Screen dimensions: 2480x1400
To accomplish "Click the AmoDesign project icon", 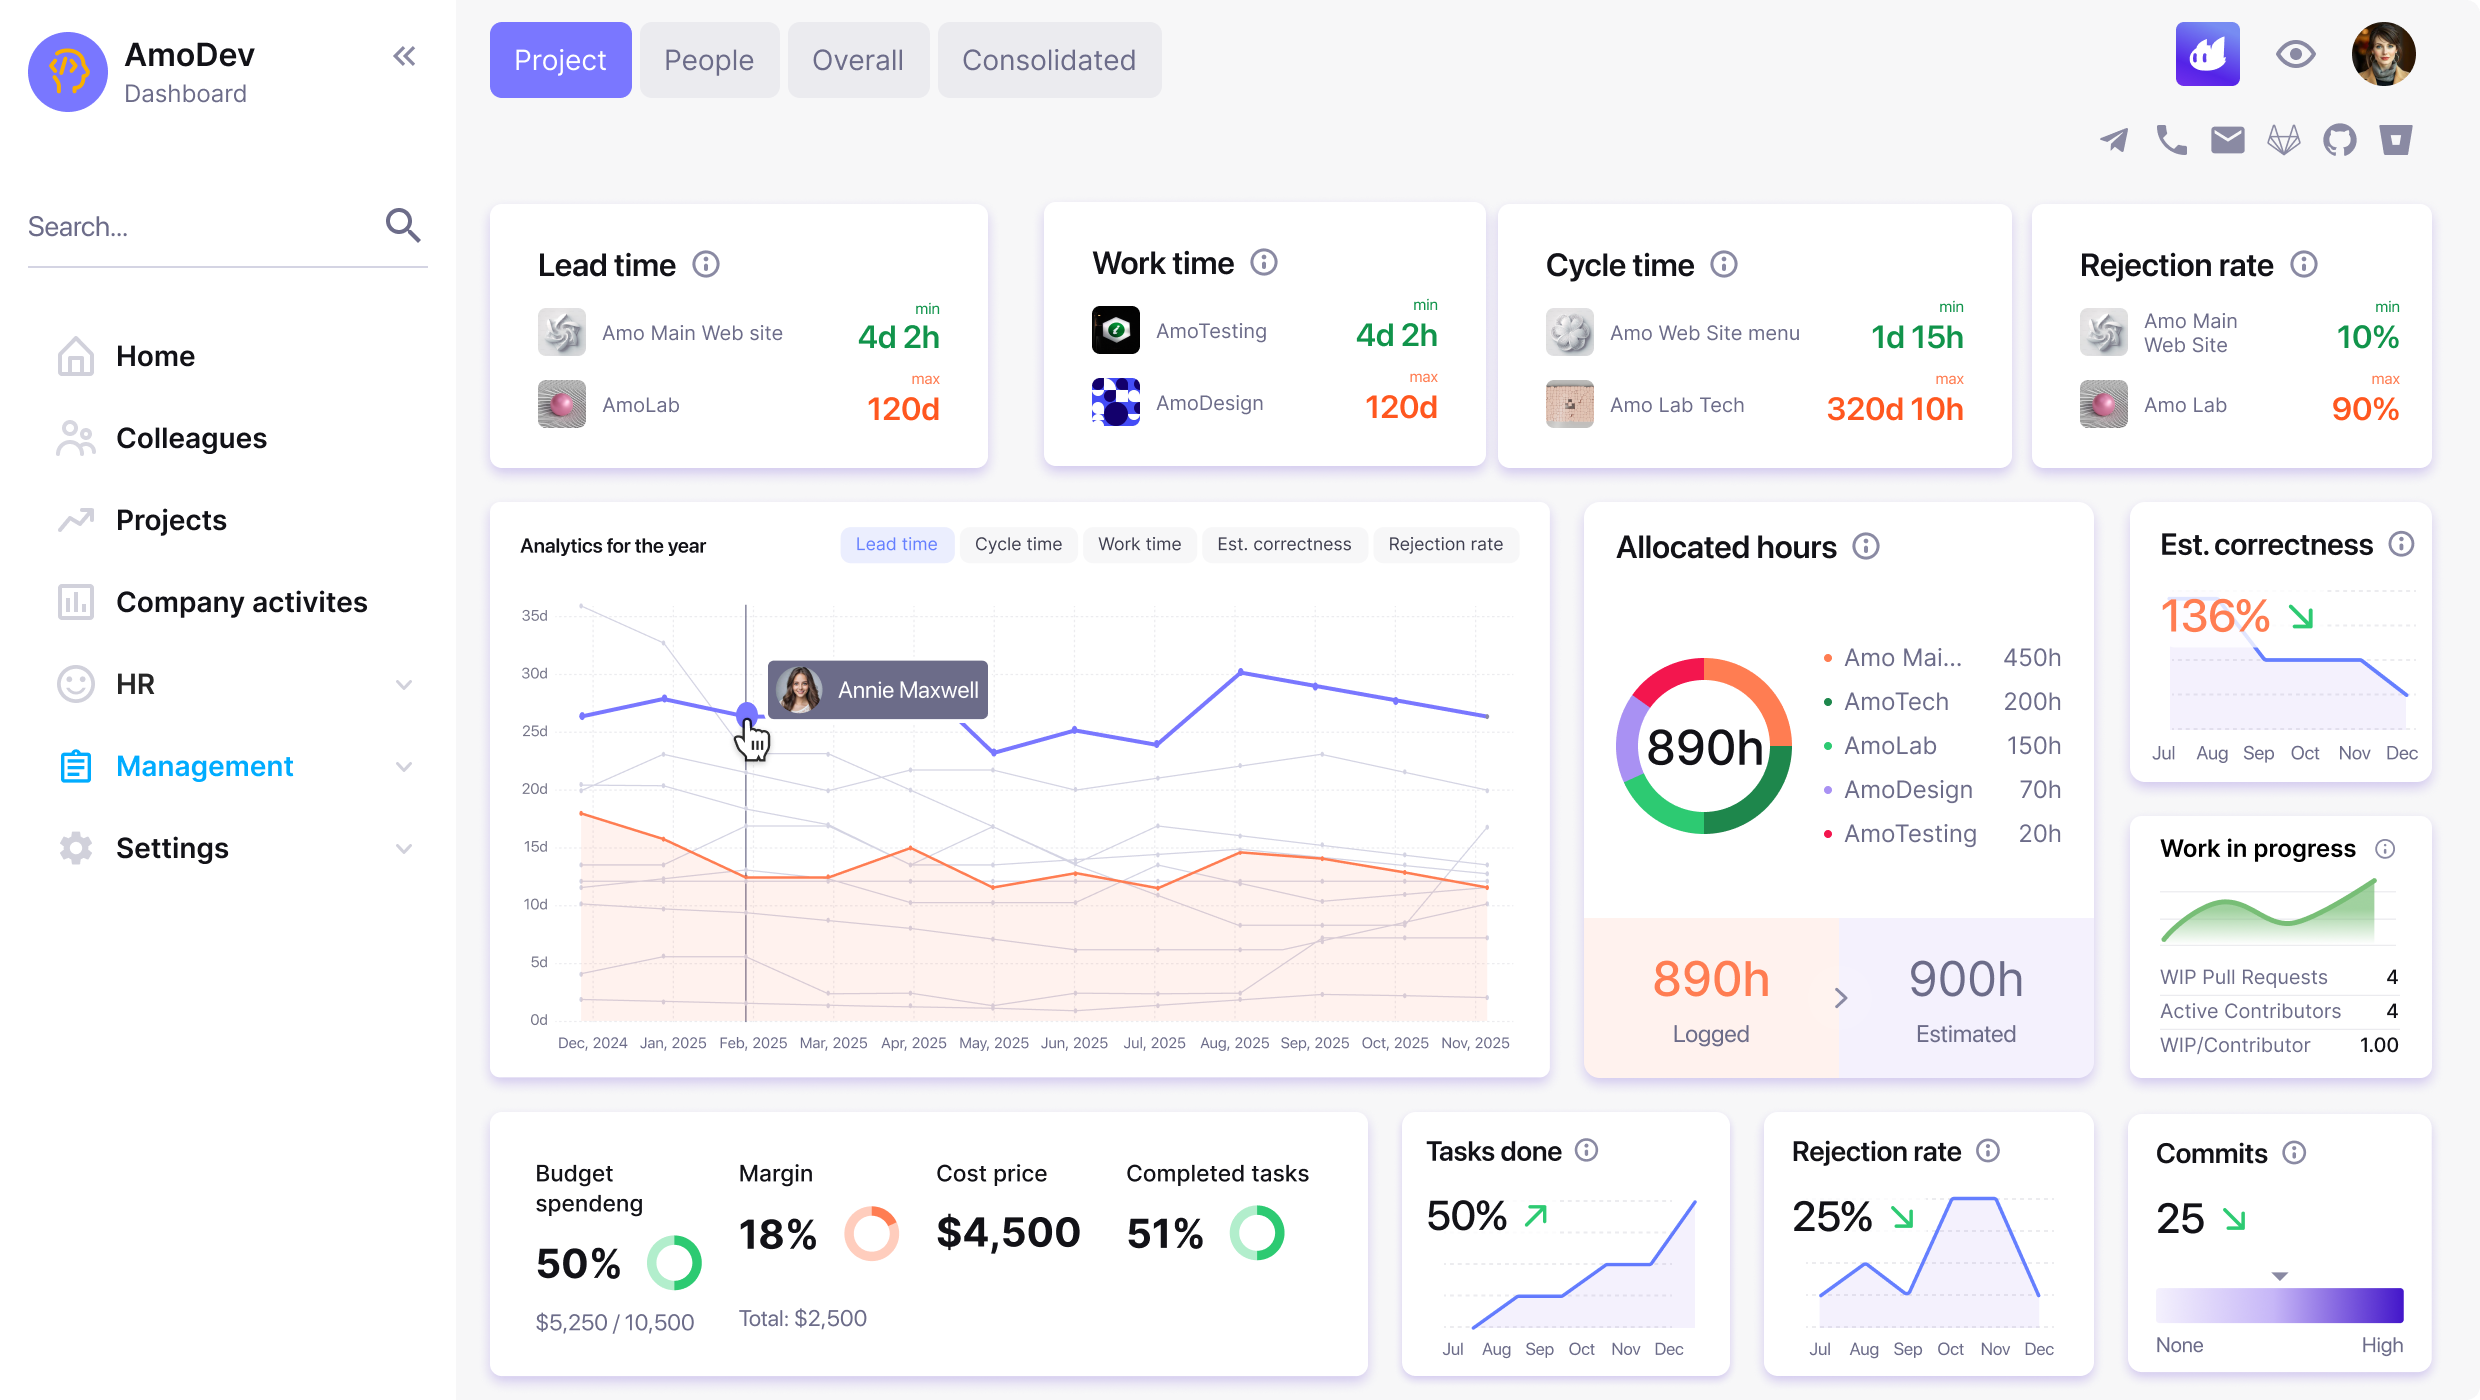I will (x=1116, y=402).
